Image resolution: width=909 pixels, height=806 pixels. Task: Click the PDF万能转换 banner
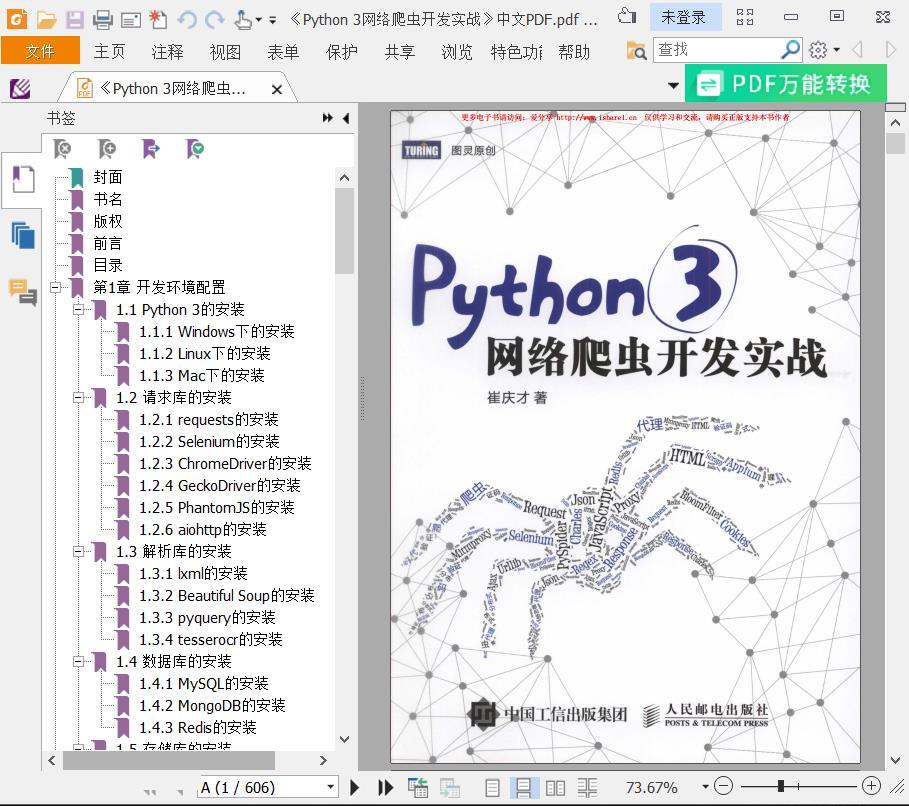786,84
